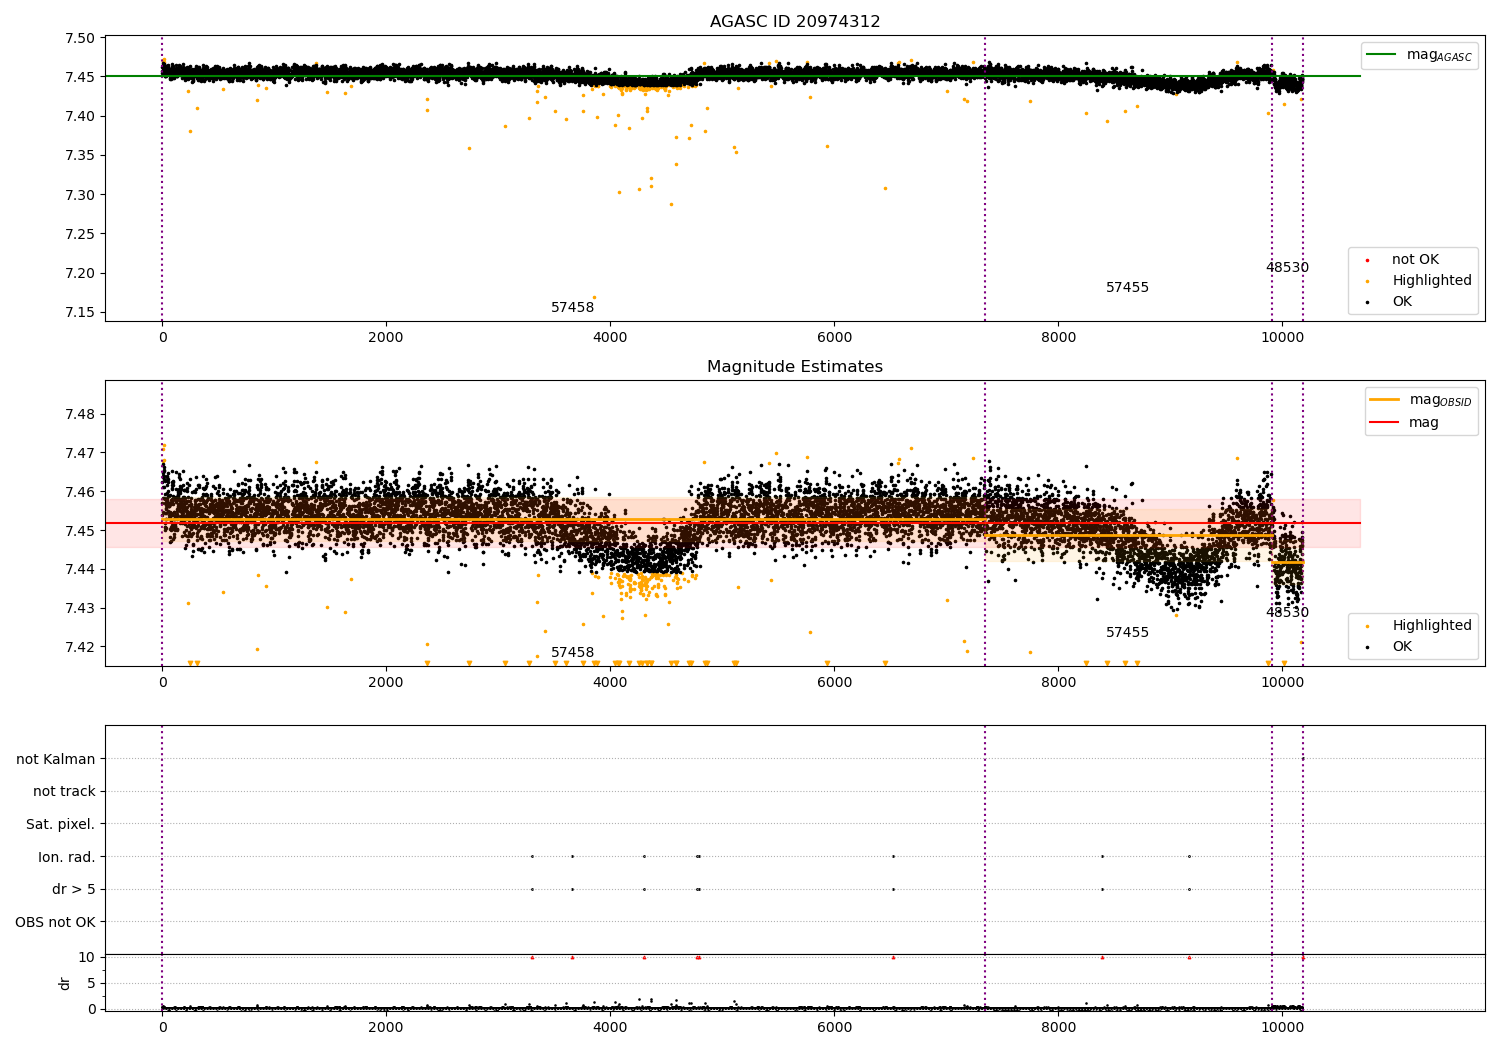
Task: Click the 7.50 y-axis tick label
Action: (x=80, y=39)
